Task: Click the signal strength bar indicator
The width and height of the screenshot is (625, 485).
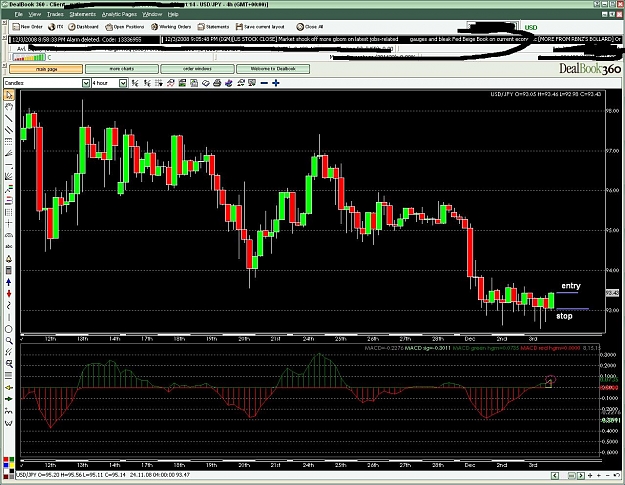Action: click(x=29, y=58)
